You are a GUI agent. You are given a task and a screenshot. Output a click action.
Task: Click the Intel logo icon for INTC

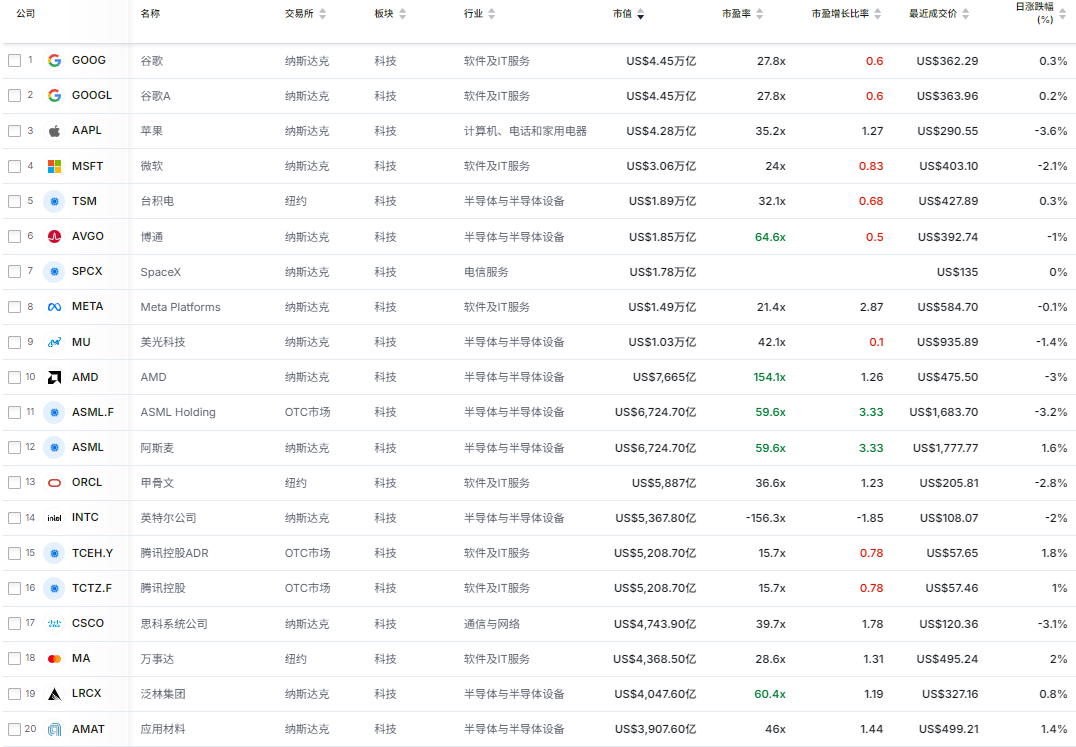pyautogui.click(x=54, y=518)
